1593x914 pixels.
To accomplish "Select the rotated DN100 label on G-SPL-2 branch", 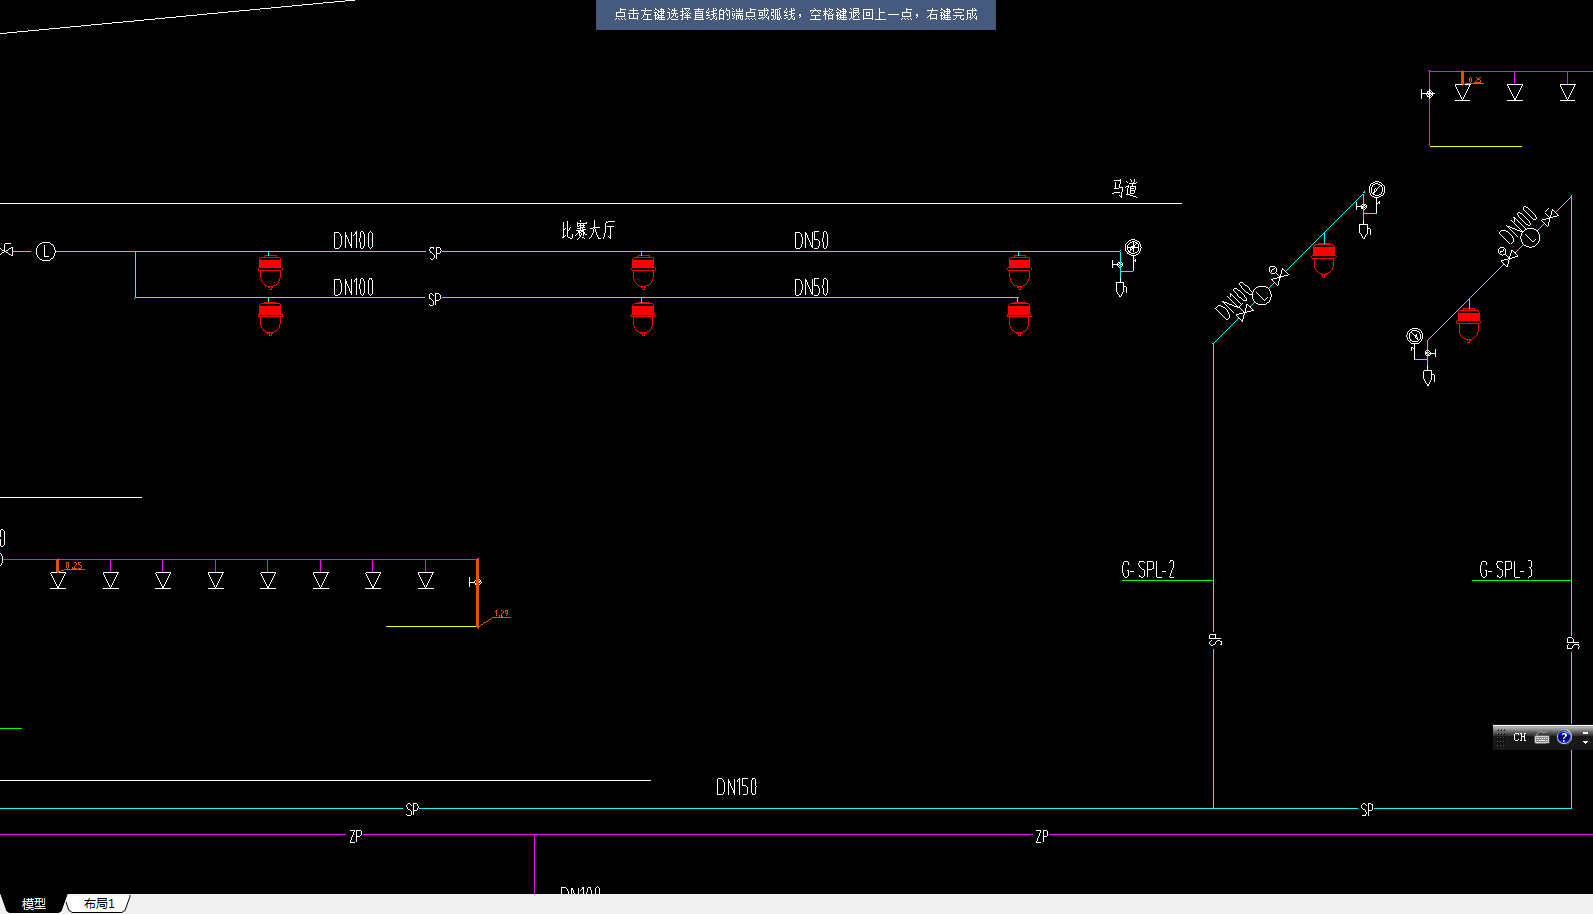I will 1233,300.
